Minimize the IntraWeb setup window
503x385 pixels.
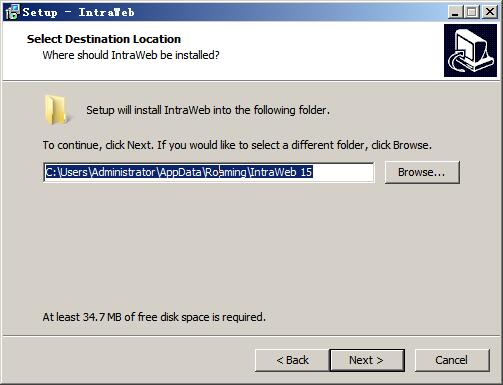click(x=455, y=12)
